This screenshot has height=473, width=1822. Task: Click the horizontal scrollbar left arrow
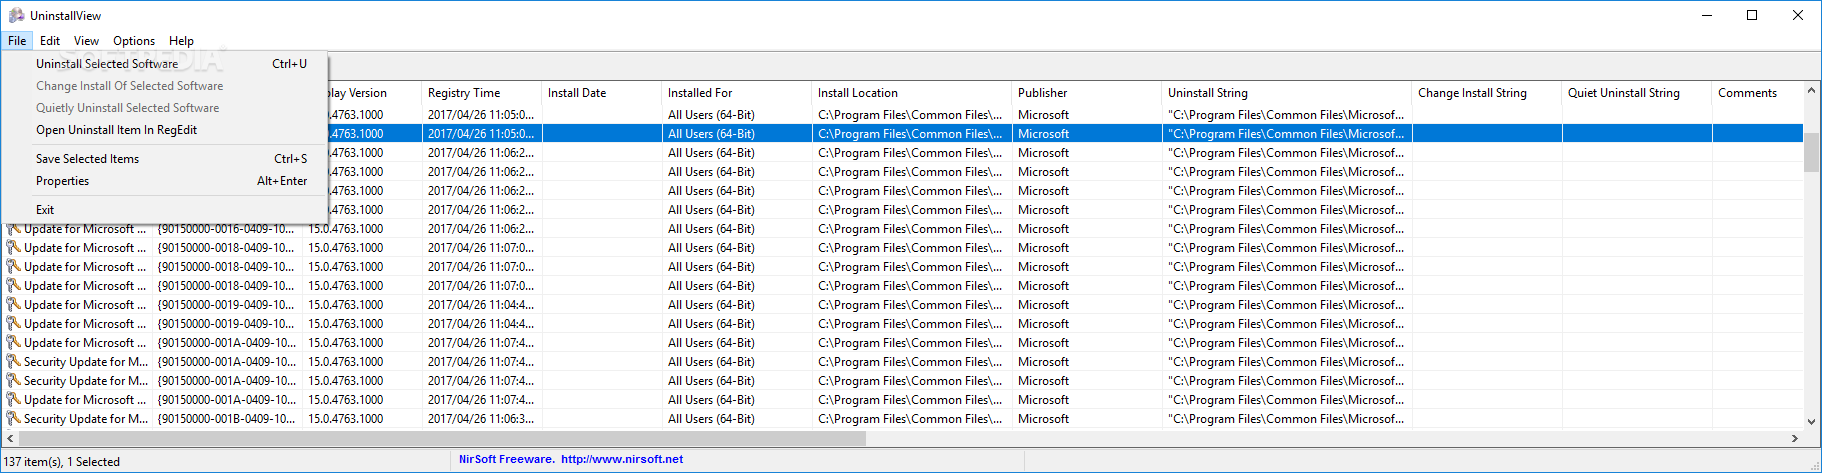tap(10, 438)
